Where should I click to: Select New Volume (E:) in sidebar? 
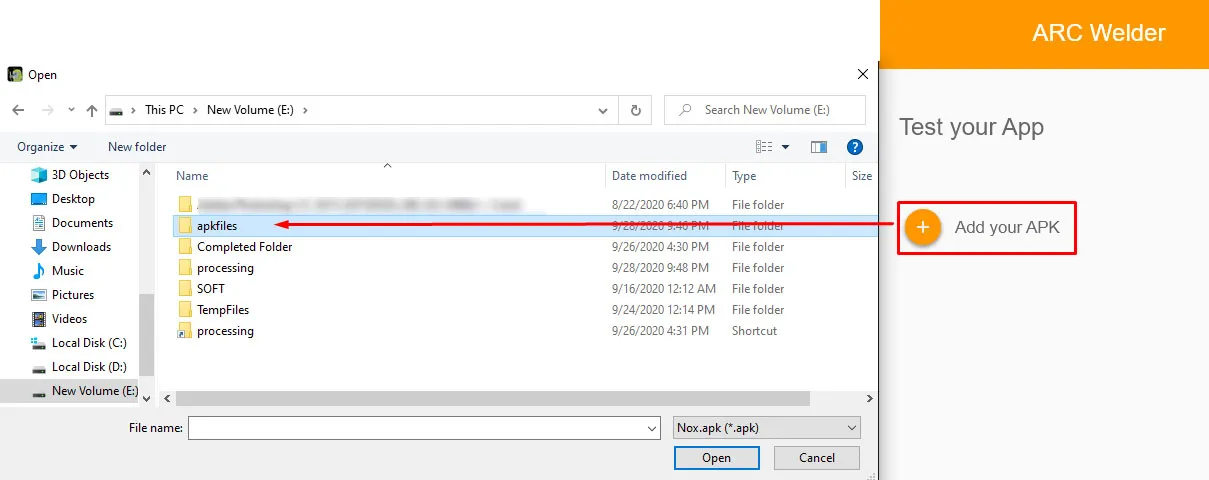[70, 391]
